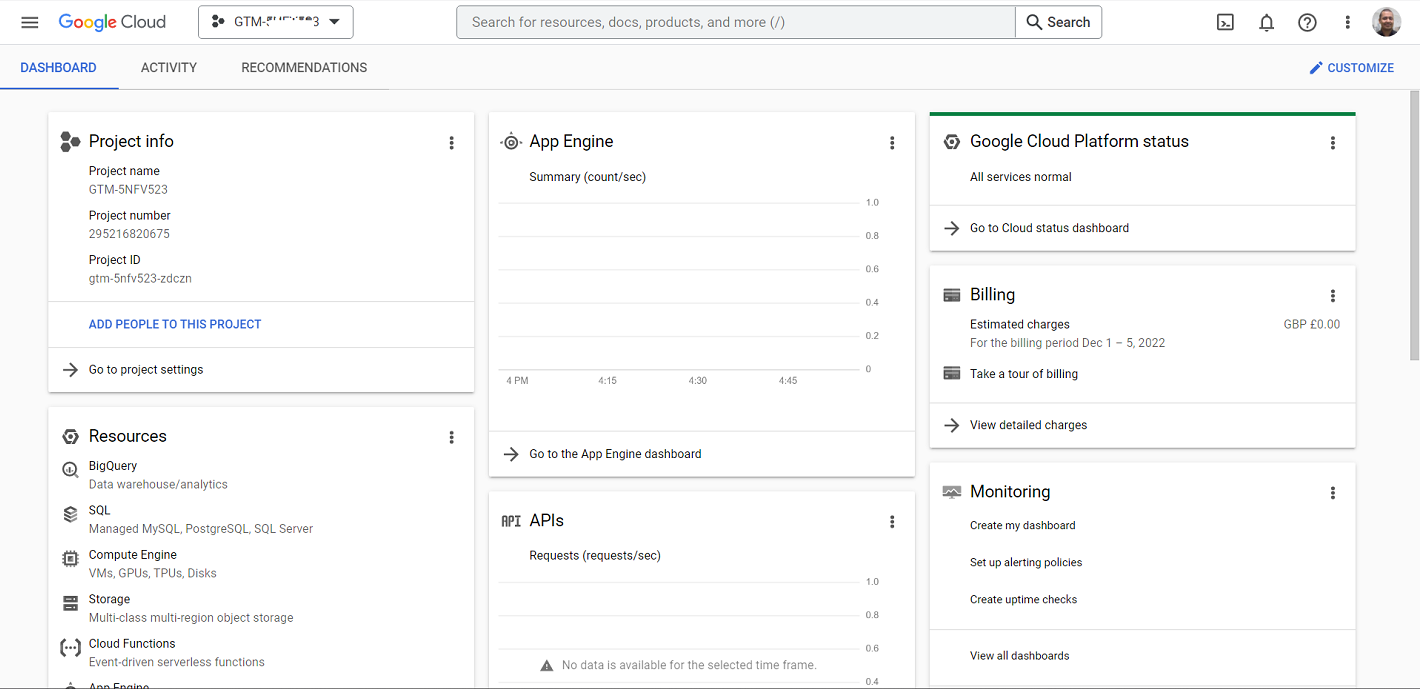Open APIs card options menu
The image size is (1420, 689).
click(892, 522)
